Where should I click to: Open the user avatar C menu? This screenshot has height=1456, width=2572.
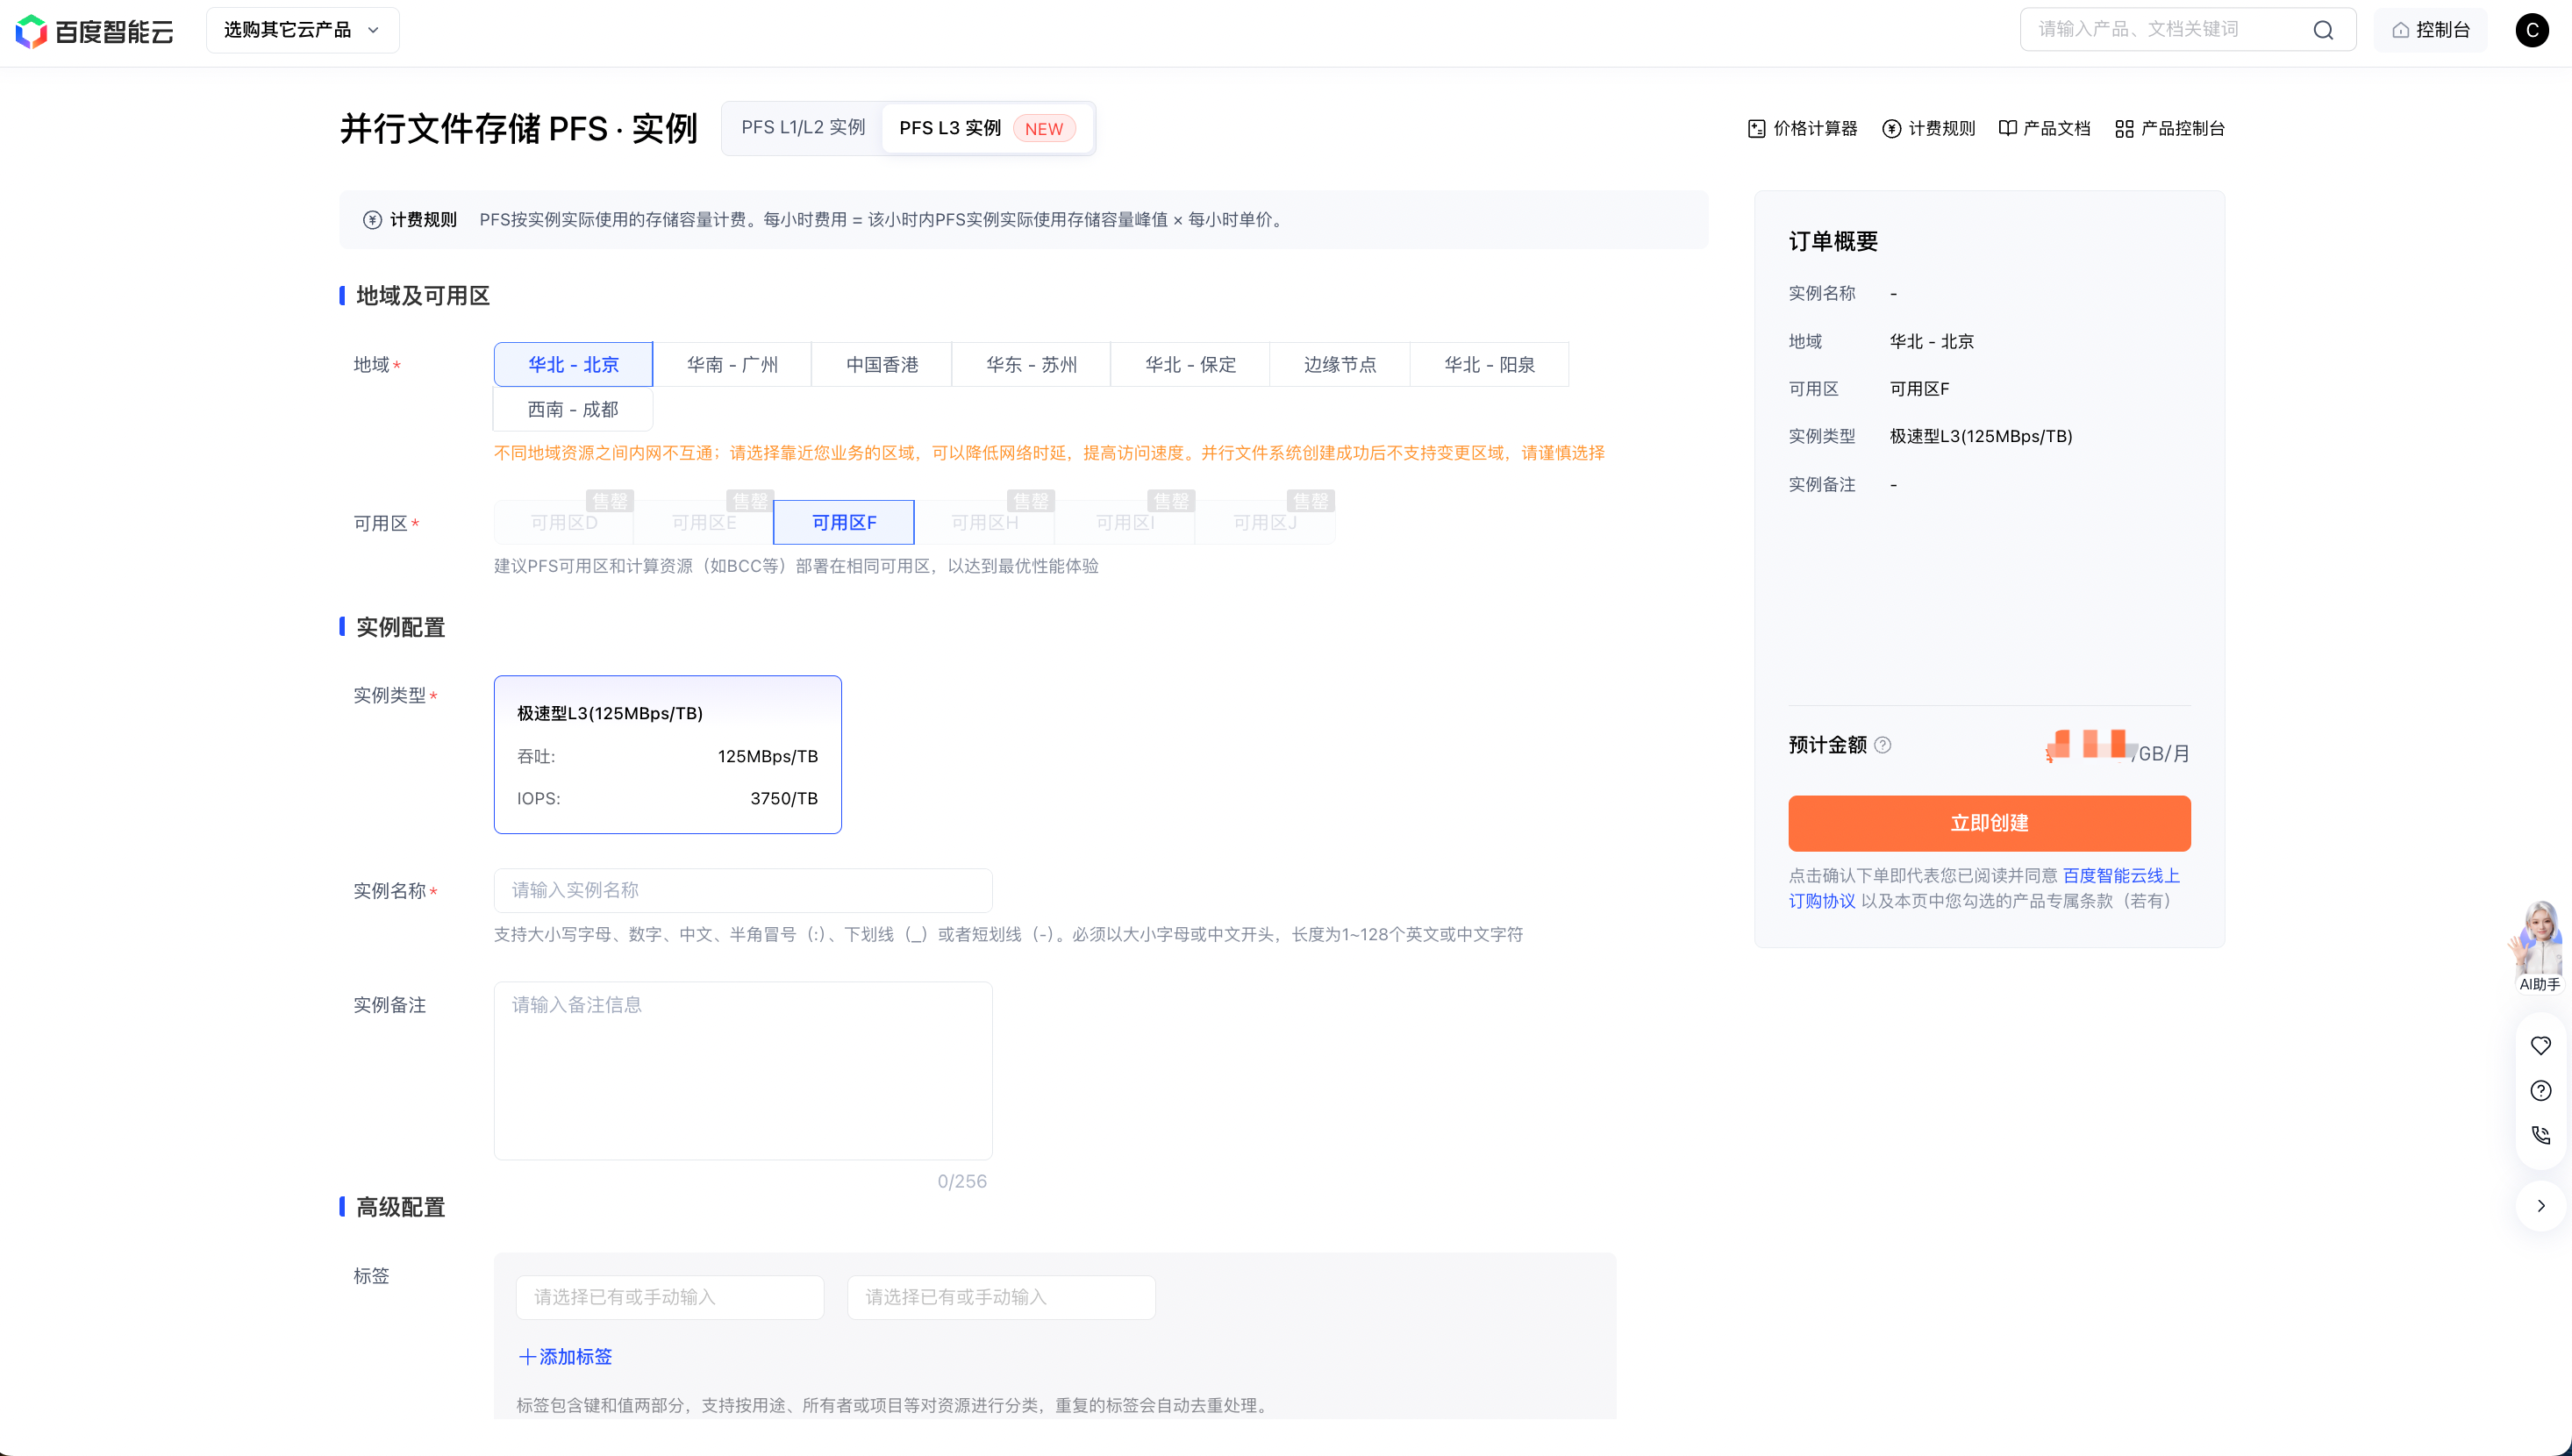tap(2532, 30)
